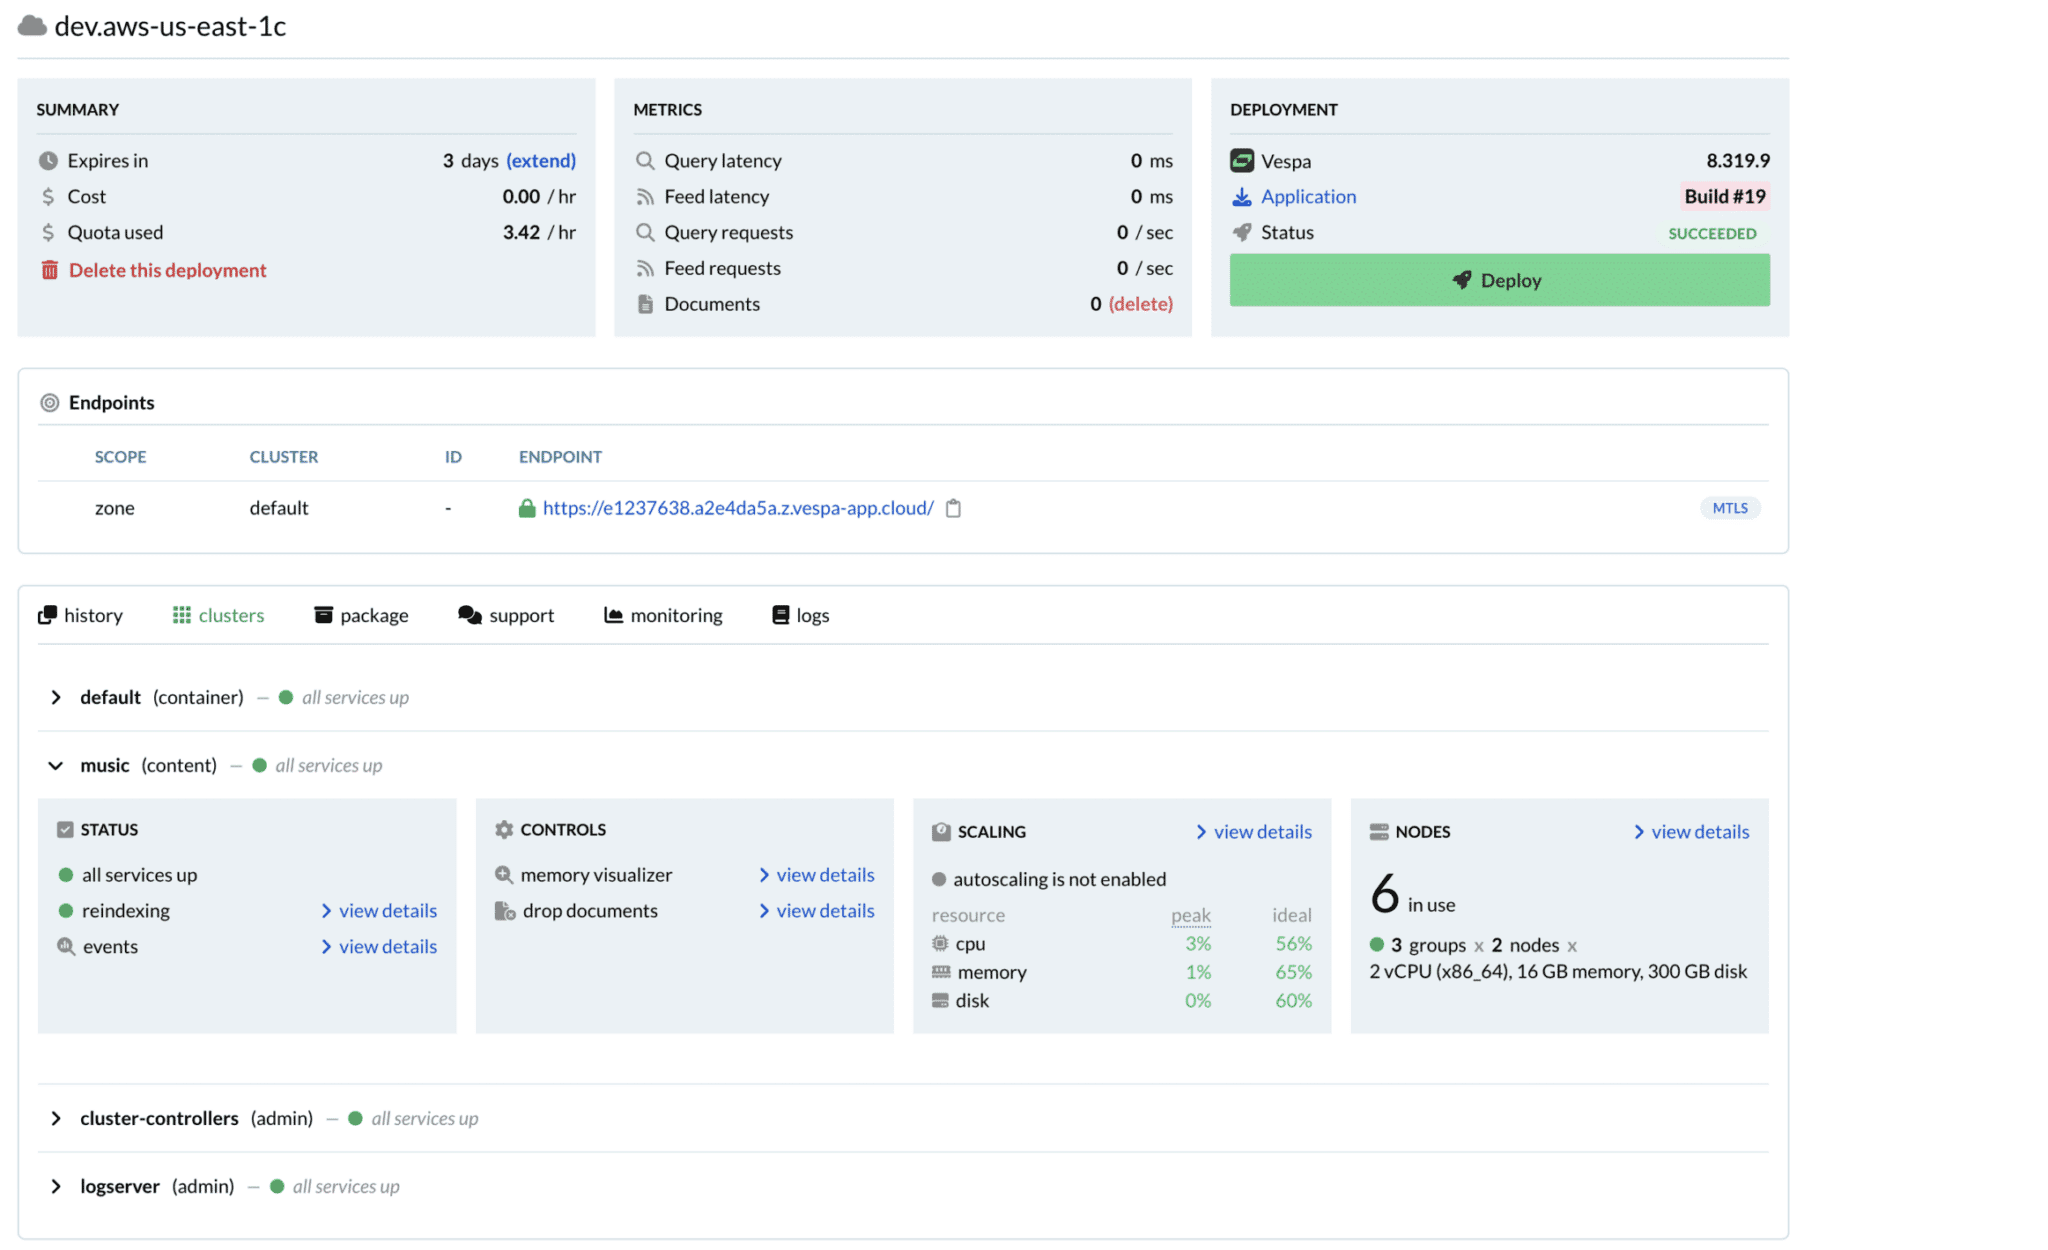Click the ENDPOINT column header
This screenshot has width=2048, height=1250.
pyautogui.click(x=560, y=457)
